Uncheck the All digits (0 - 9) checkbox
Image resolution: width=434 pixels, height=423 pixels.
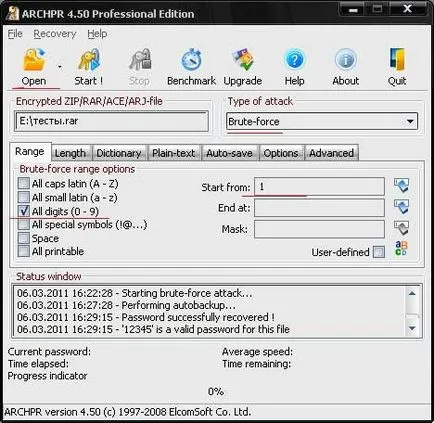click(24, 211)
